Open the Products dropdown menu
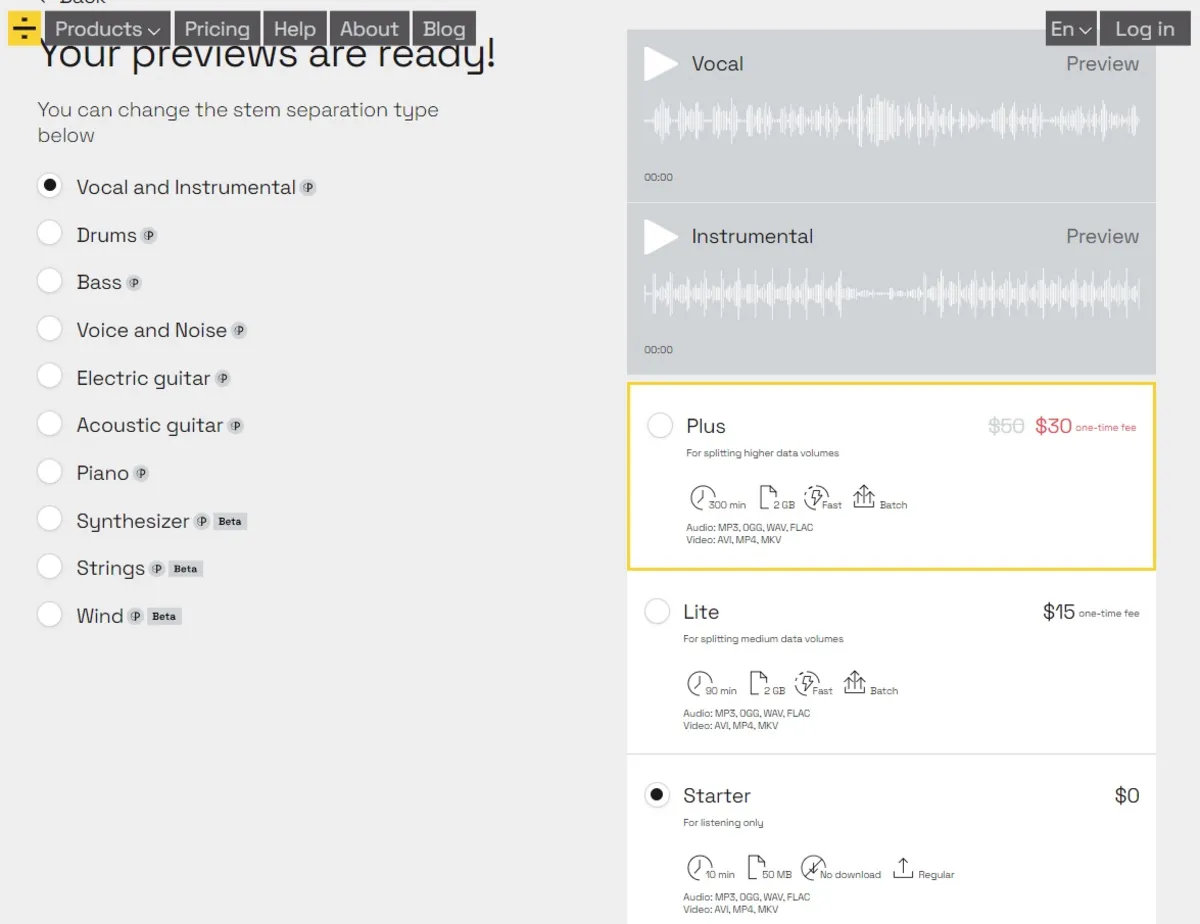The width and height of the screenshot is (1200, 924). (x=107, y=29)
